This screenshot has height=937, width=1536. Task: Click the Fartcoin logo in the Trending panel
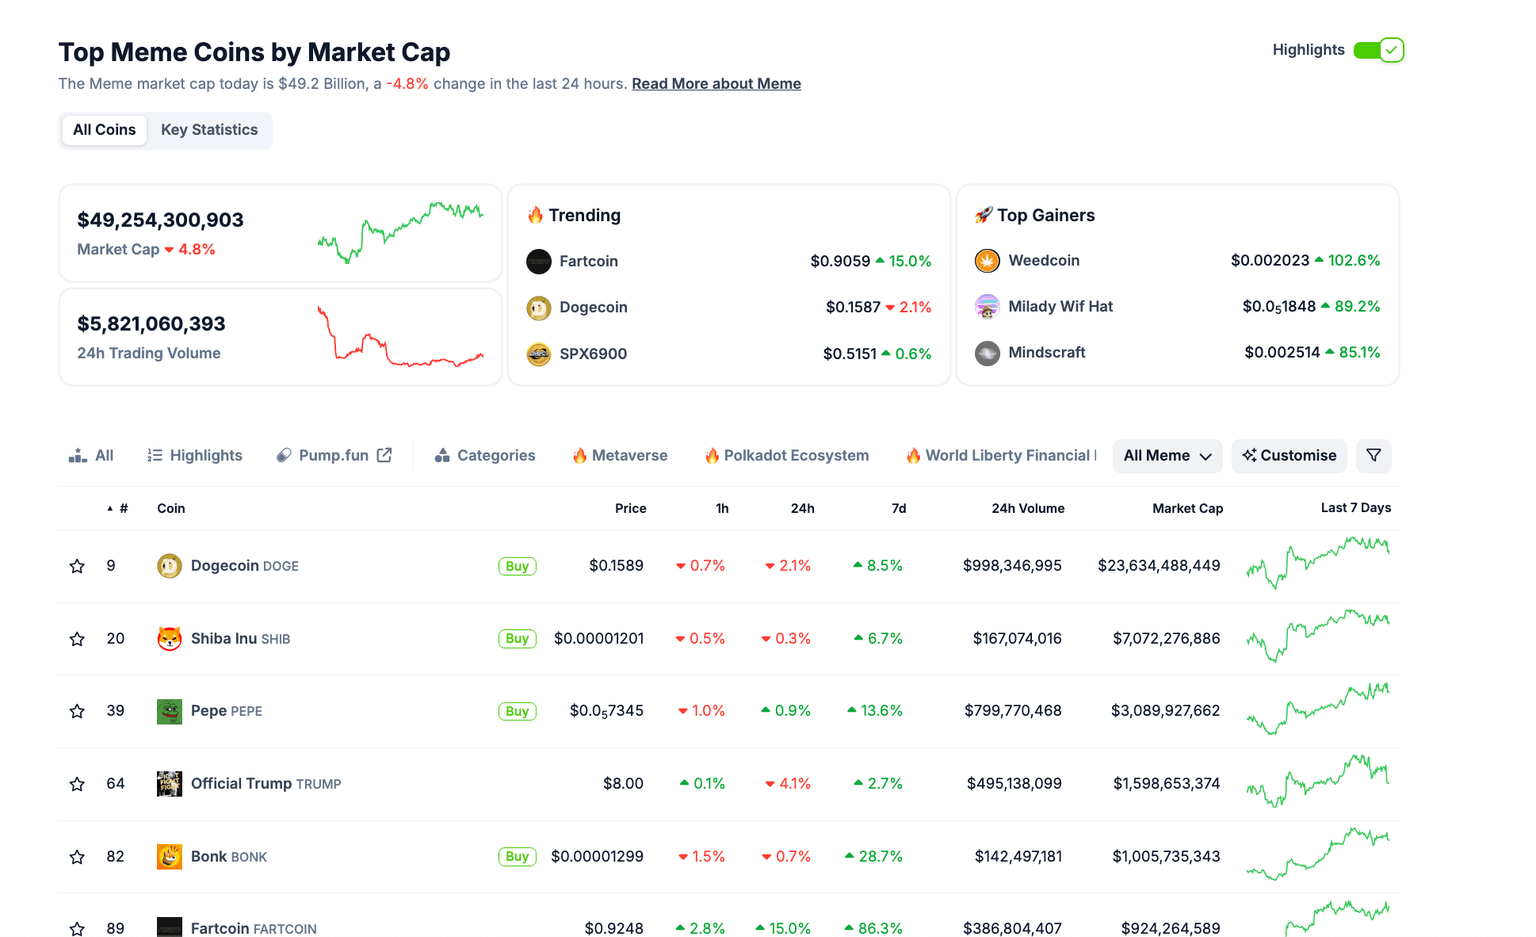pos(539,261)
